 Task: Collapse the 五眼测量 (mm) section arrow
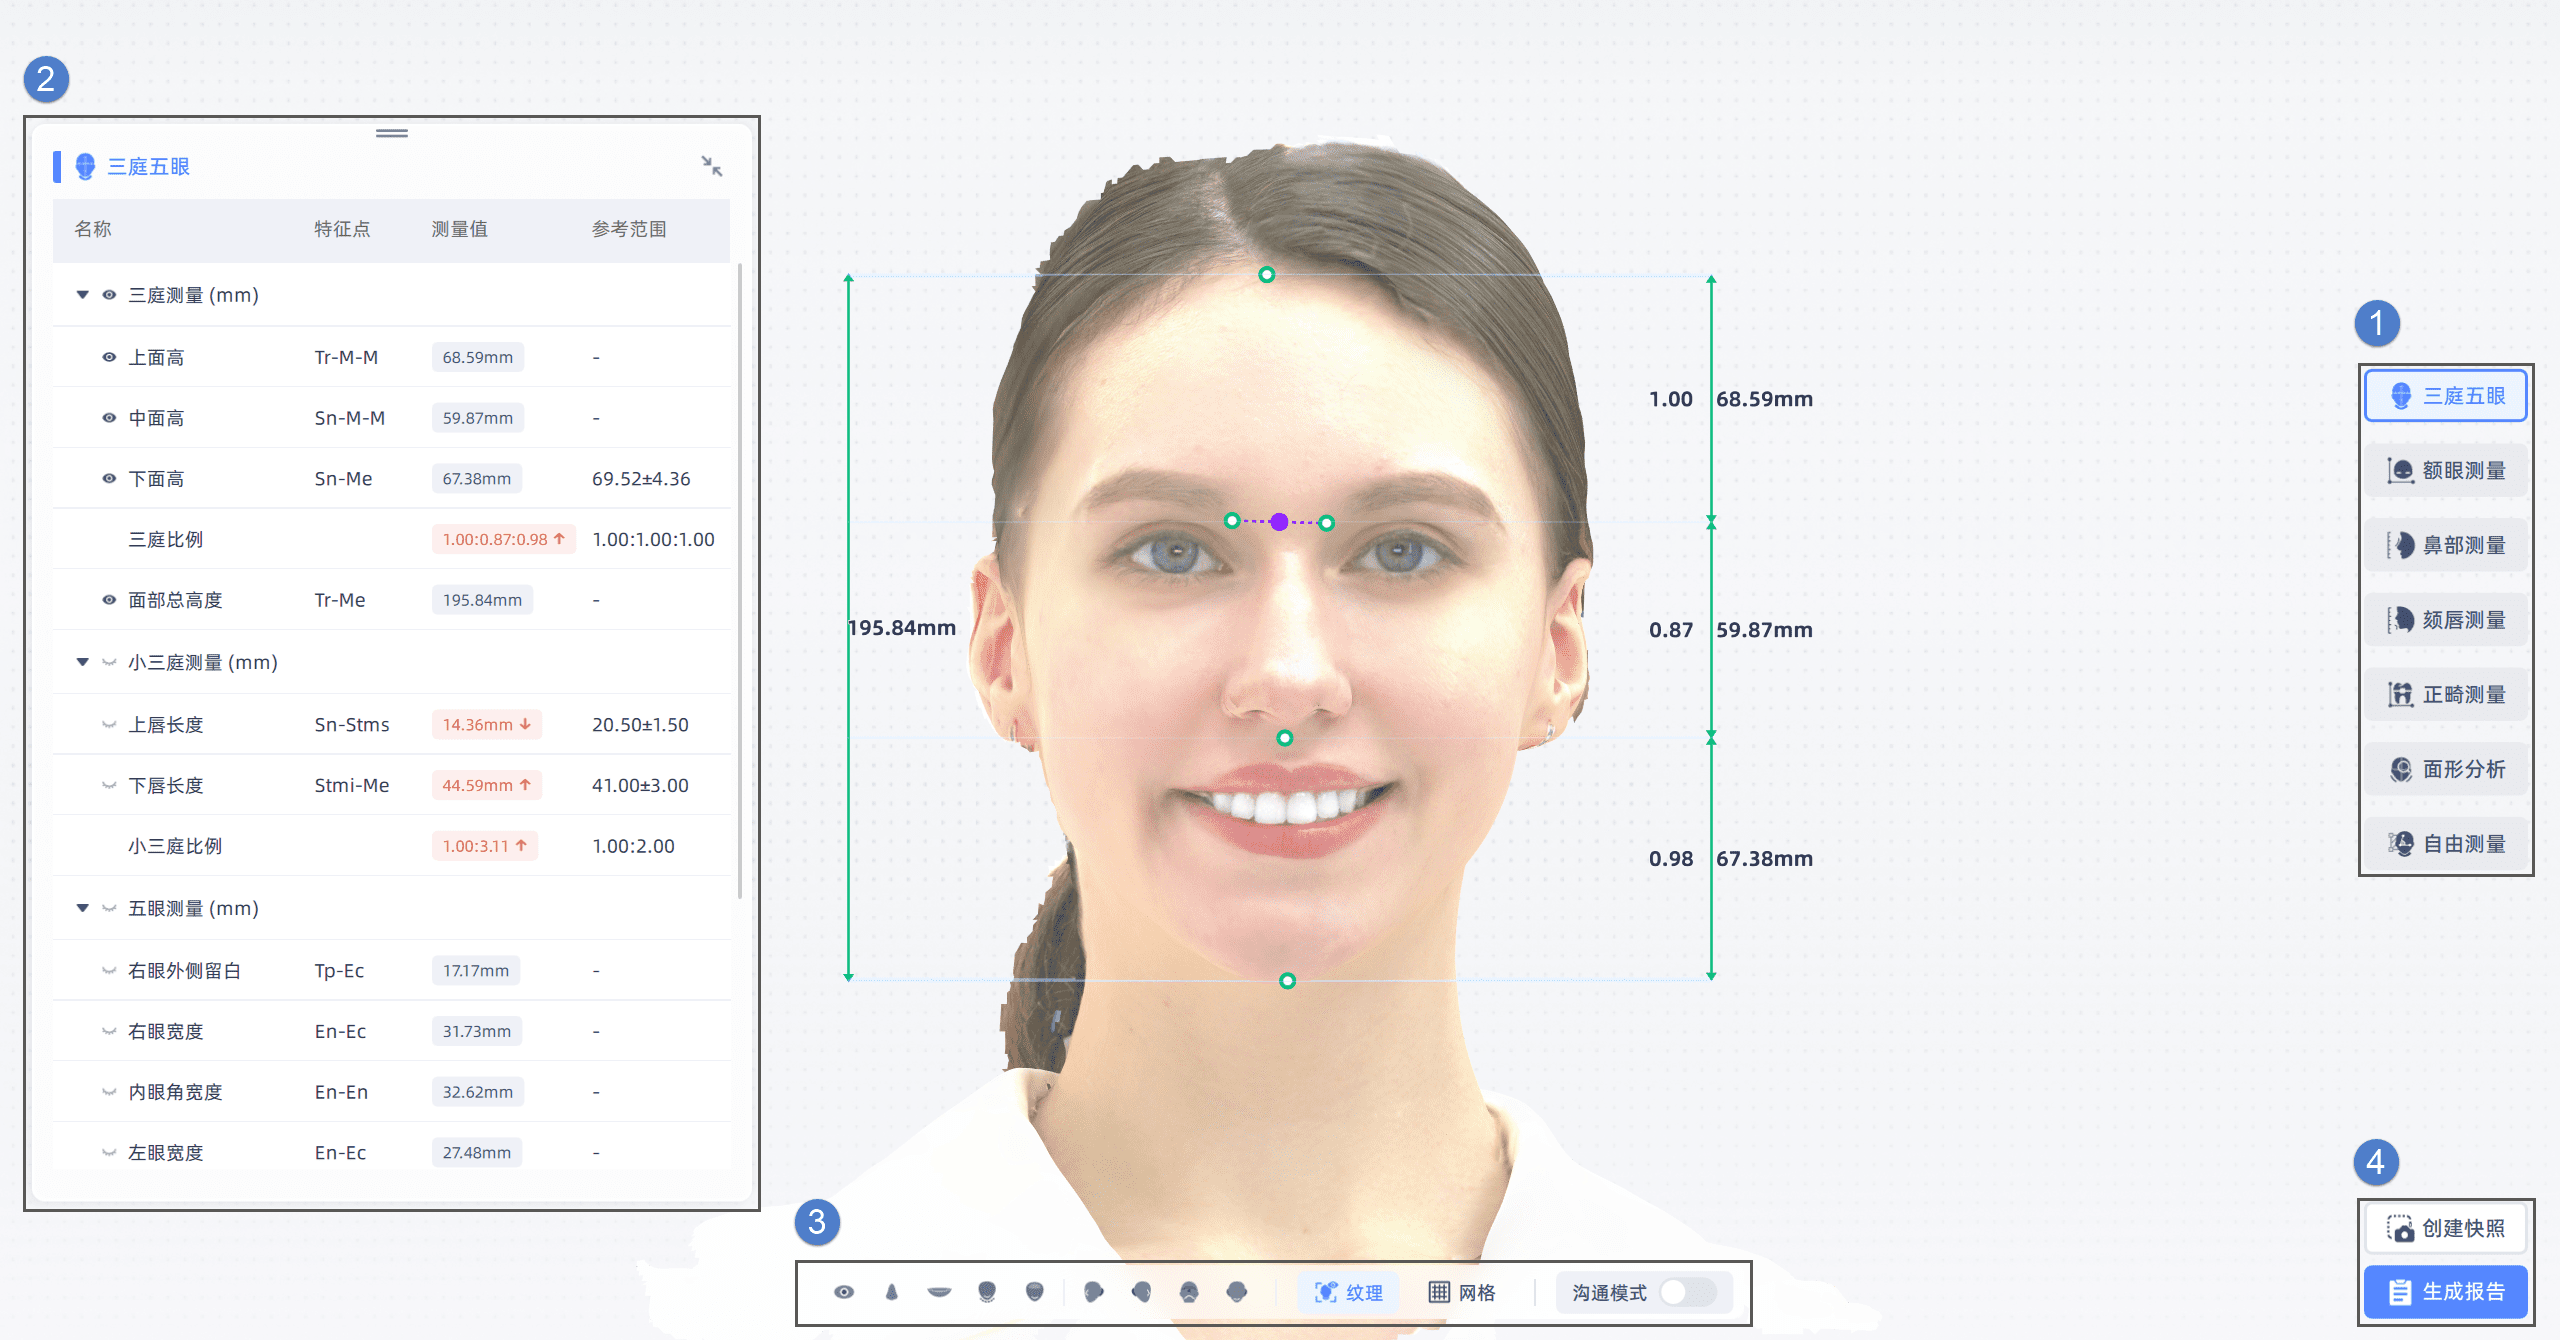click(x=82, y=908)
